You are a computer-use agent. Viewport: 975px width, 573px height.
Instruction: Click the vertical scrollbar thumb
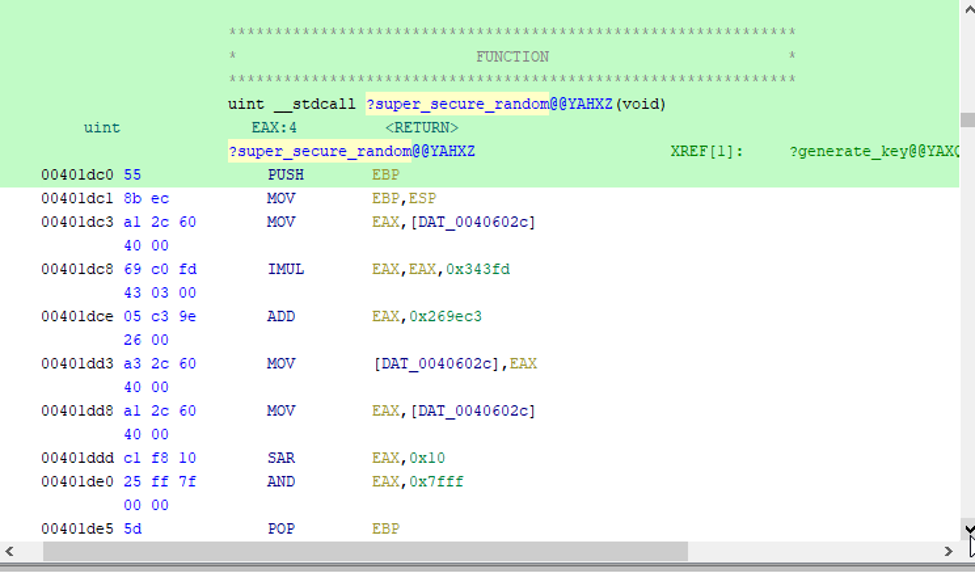[967, 120]
